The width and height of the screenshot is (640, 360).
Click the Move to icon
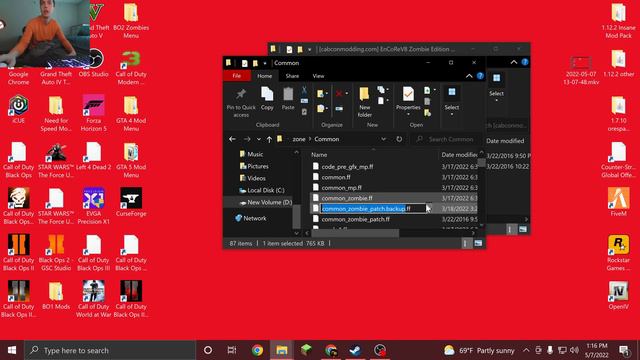(320, 94)
